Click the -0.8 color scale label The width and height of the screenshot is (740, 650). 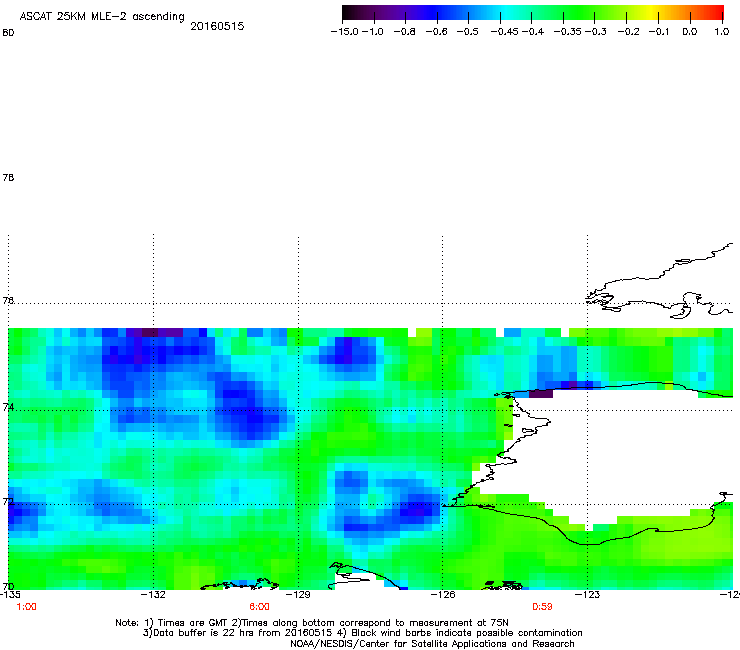405,32
